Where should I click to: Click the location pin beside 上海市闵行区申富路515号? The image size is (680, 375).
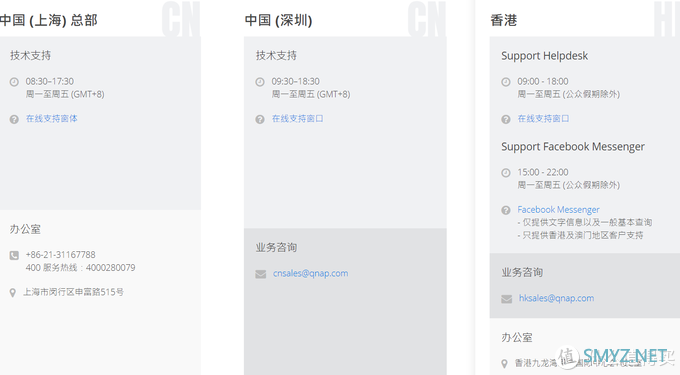[x=13, y=293]
